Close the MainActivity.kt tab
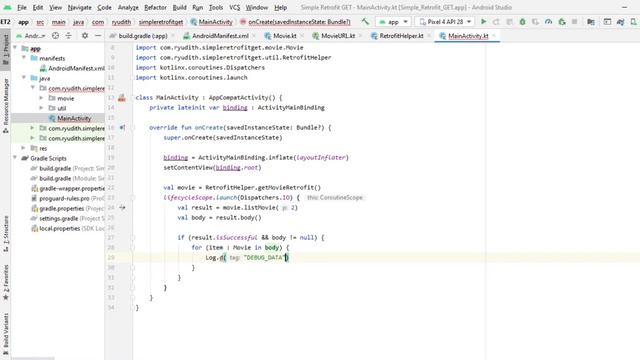The height and width of the screenshot is (360, 640). click(x=494, y=36)
